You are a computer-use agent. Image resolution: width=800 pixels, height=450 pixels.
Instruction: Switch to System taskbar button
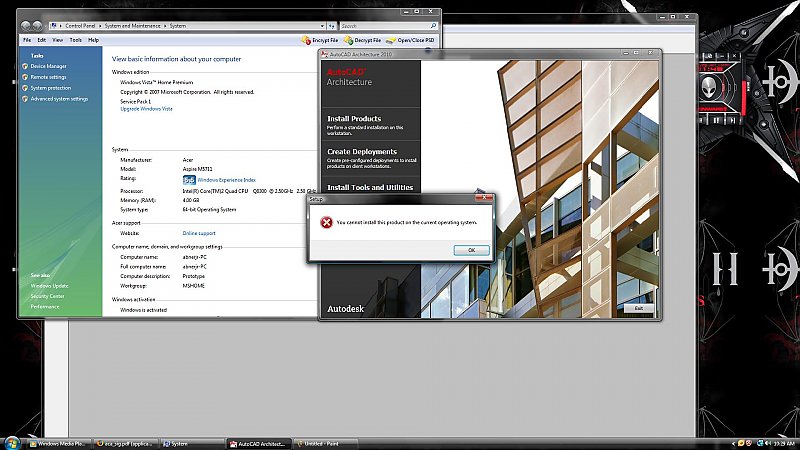pos(192,444)
